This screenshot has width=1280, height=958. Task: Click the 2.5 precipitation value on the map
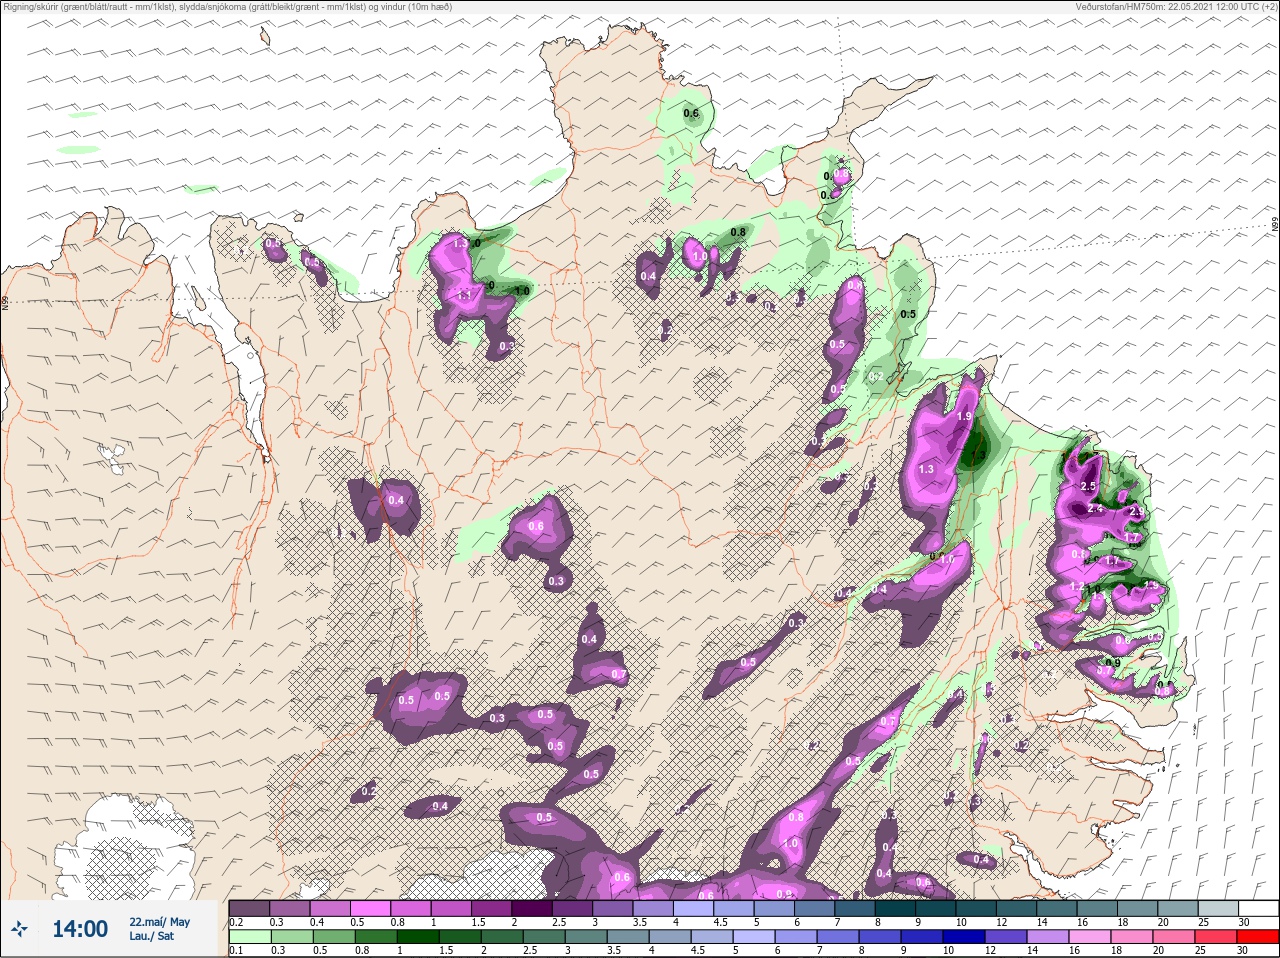[x=1089, y=487]
